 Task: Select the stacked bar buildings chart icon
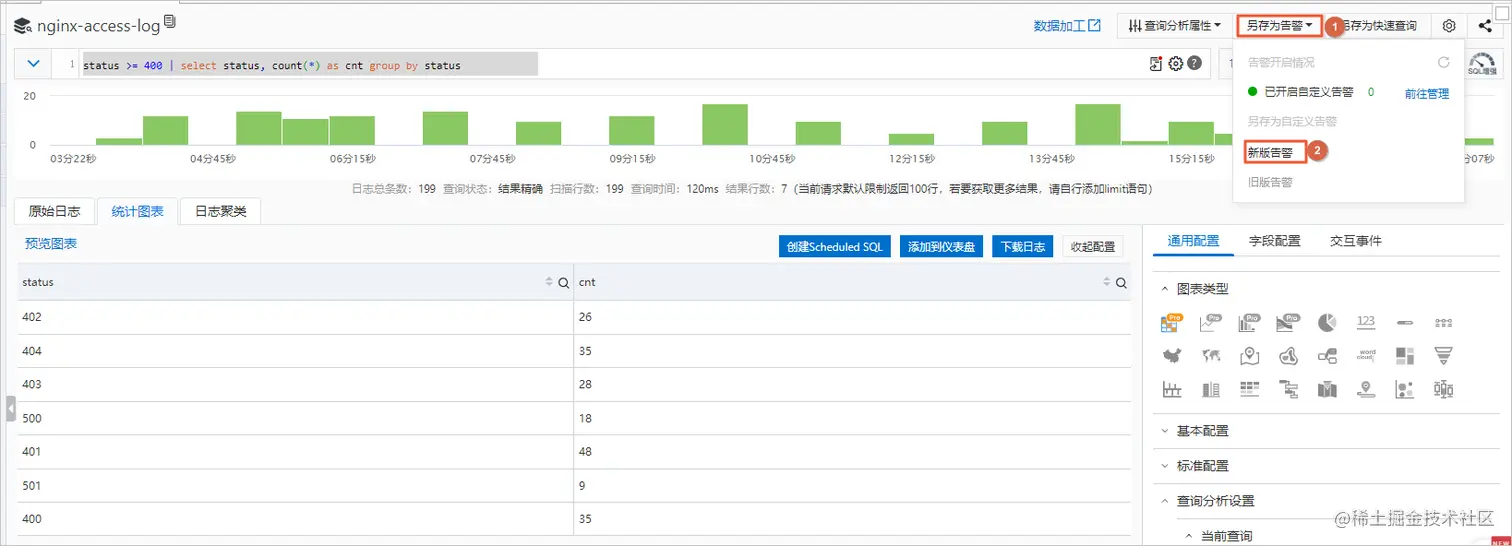(1210, 389)
